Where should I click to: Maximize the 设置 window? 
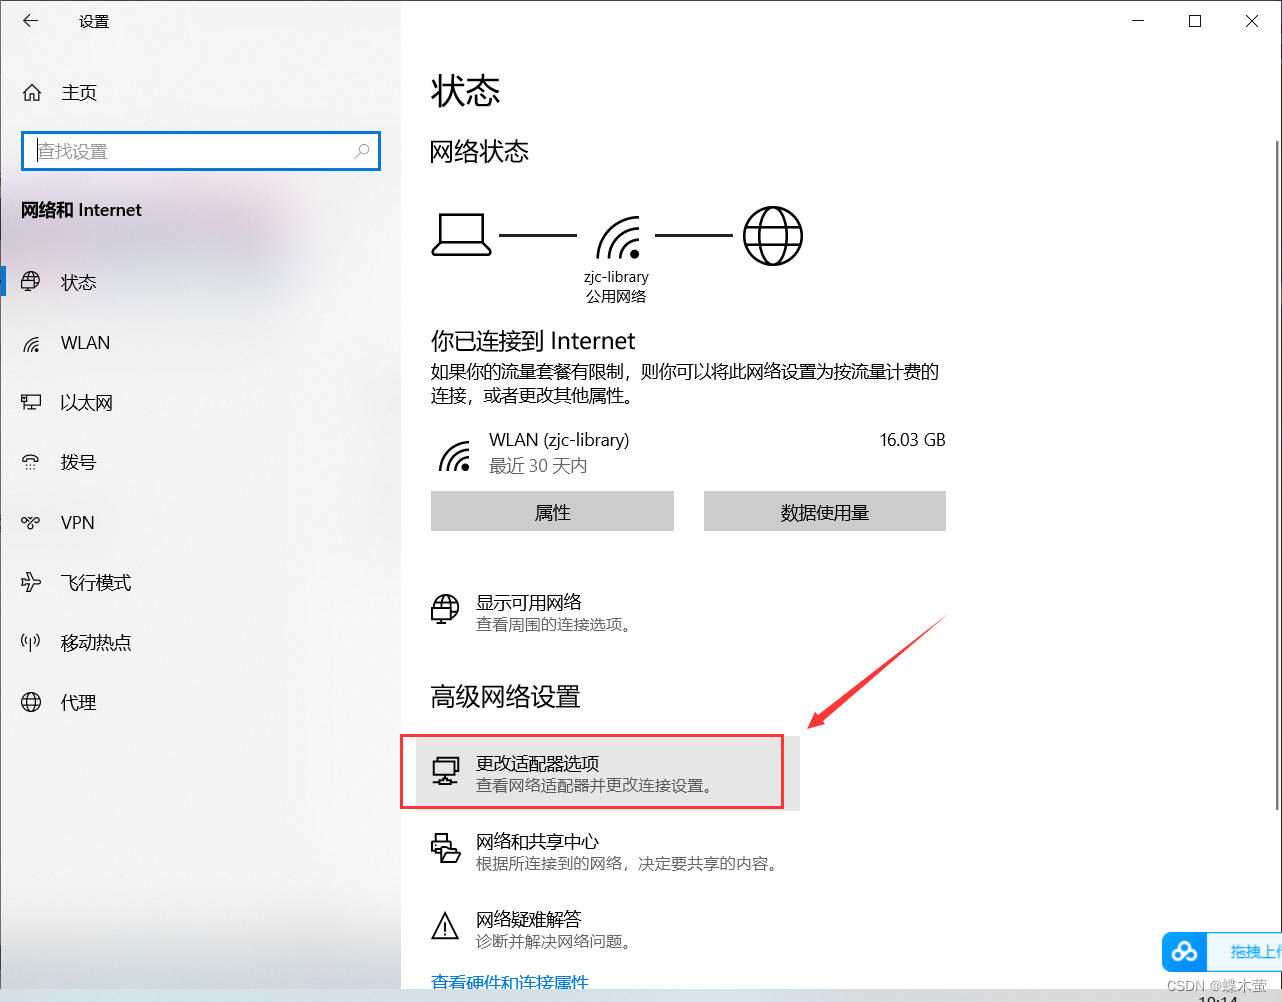click(x=1195, y=21)
